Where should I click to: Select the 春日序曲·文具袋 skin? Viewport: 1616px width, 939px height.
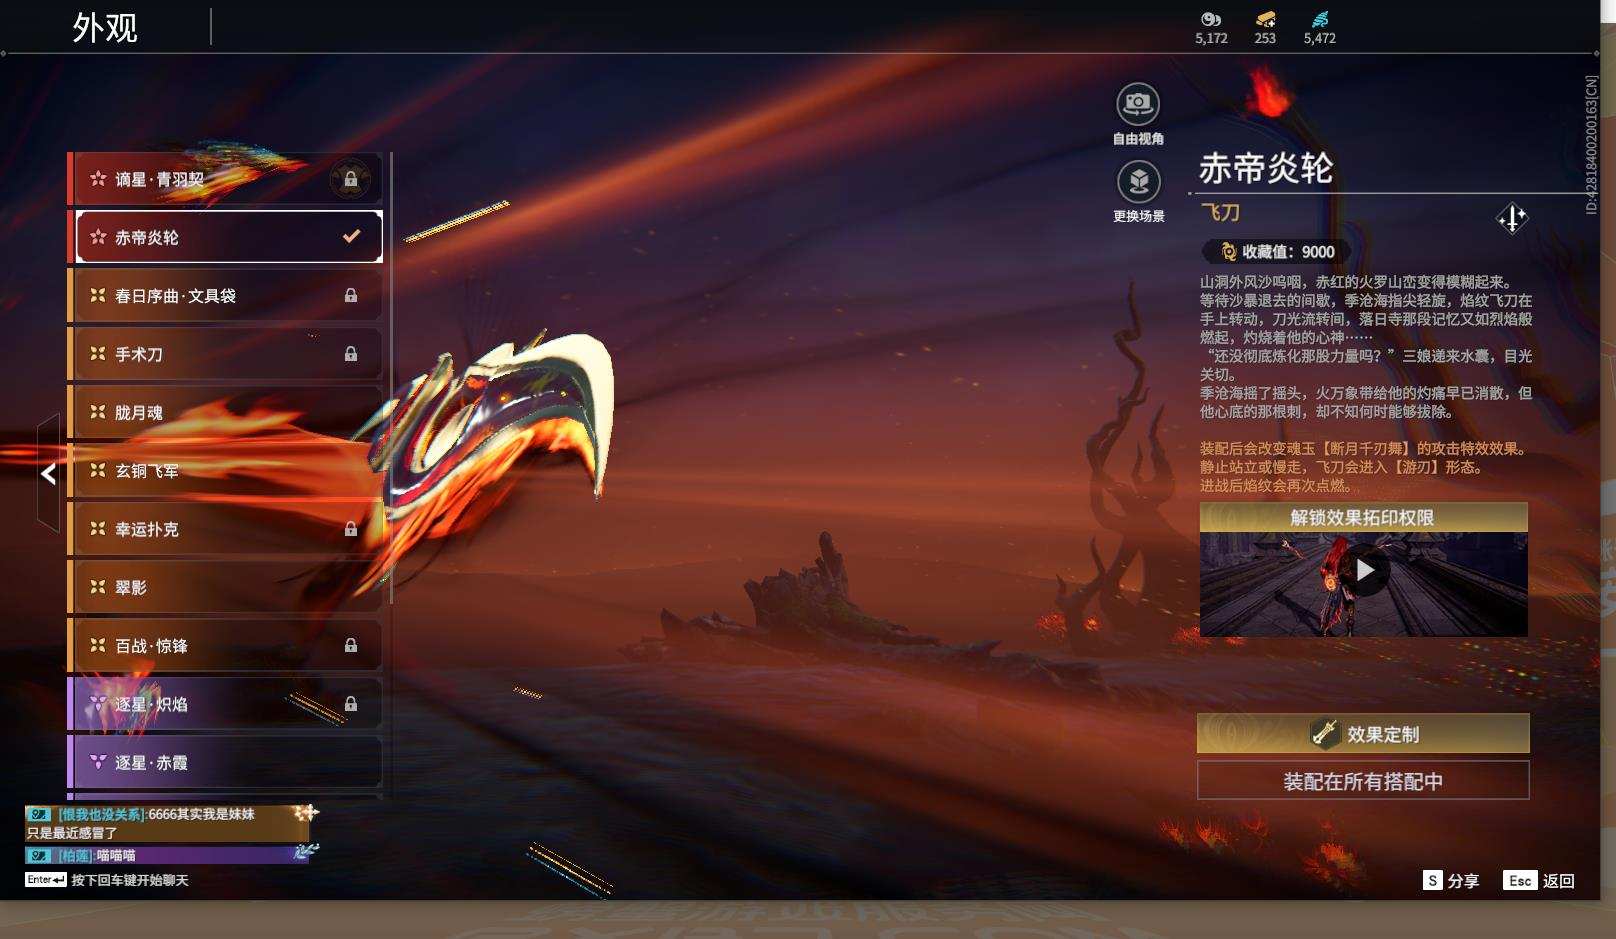(x=225, y=295)
